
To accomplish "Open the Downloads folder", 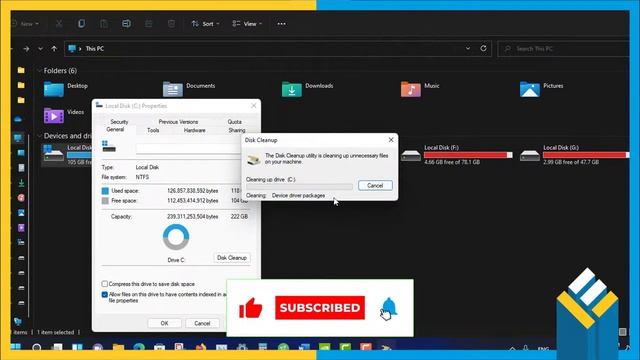I will click(307, 89).
